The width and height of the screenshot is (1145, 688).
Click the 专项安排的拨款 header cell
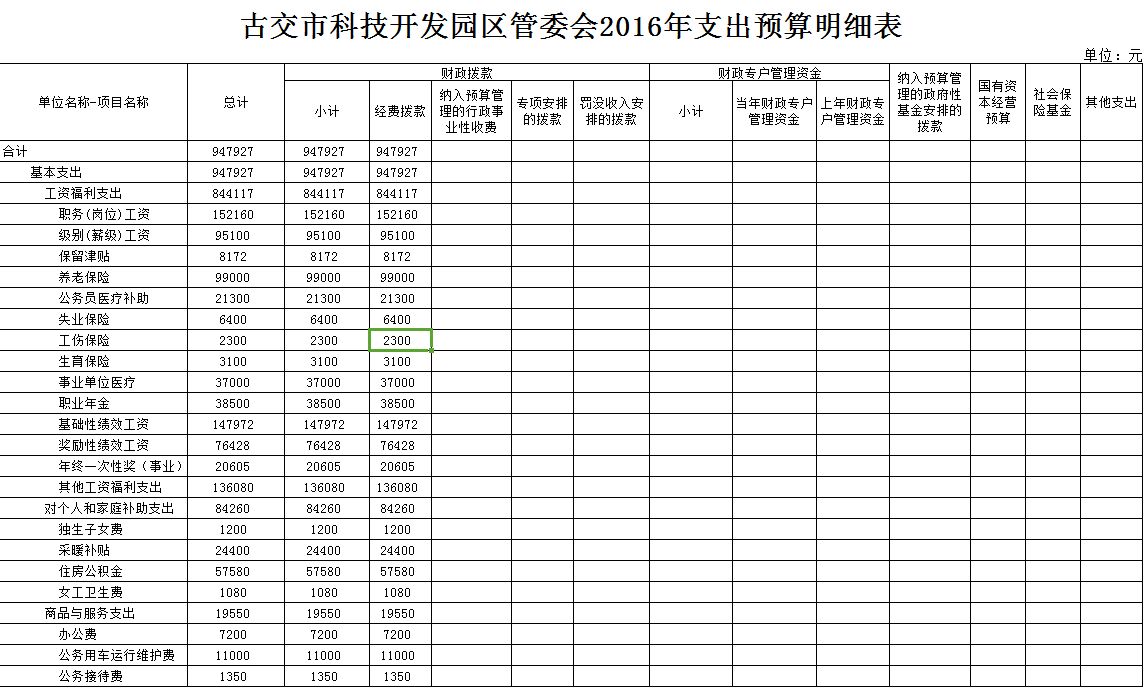(542, 111)
